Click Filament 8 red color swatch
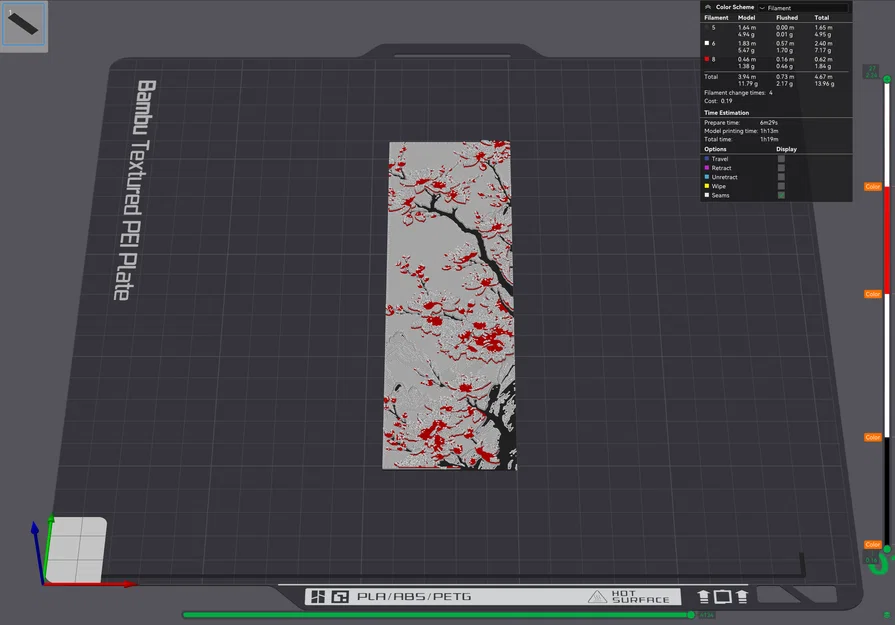 [705, 59]
